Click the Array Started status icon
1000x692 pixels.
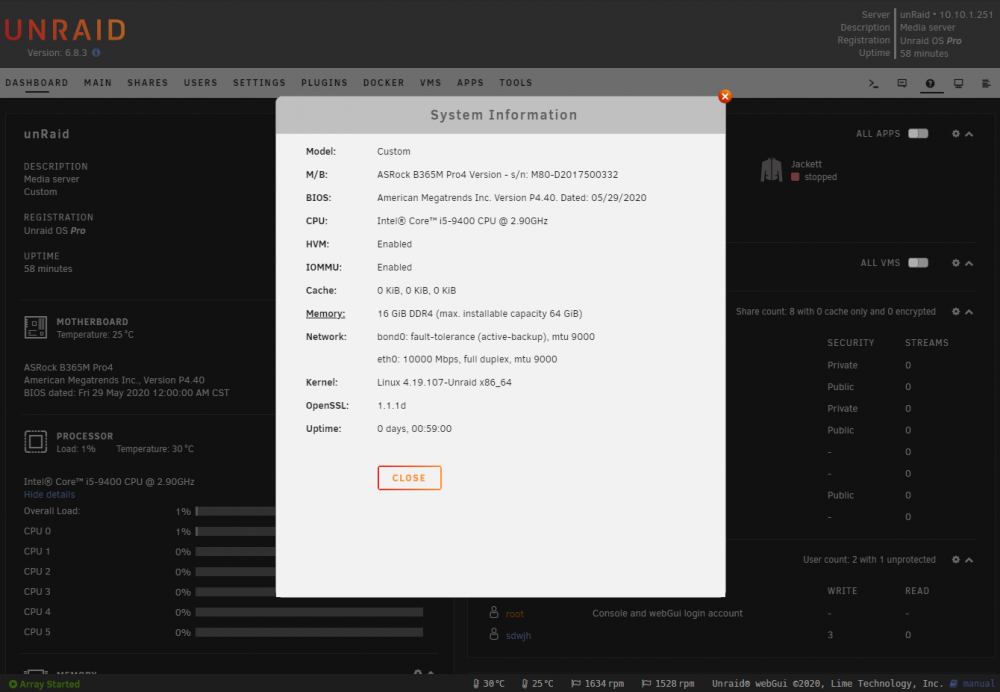click(13, 684)
